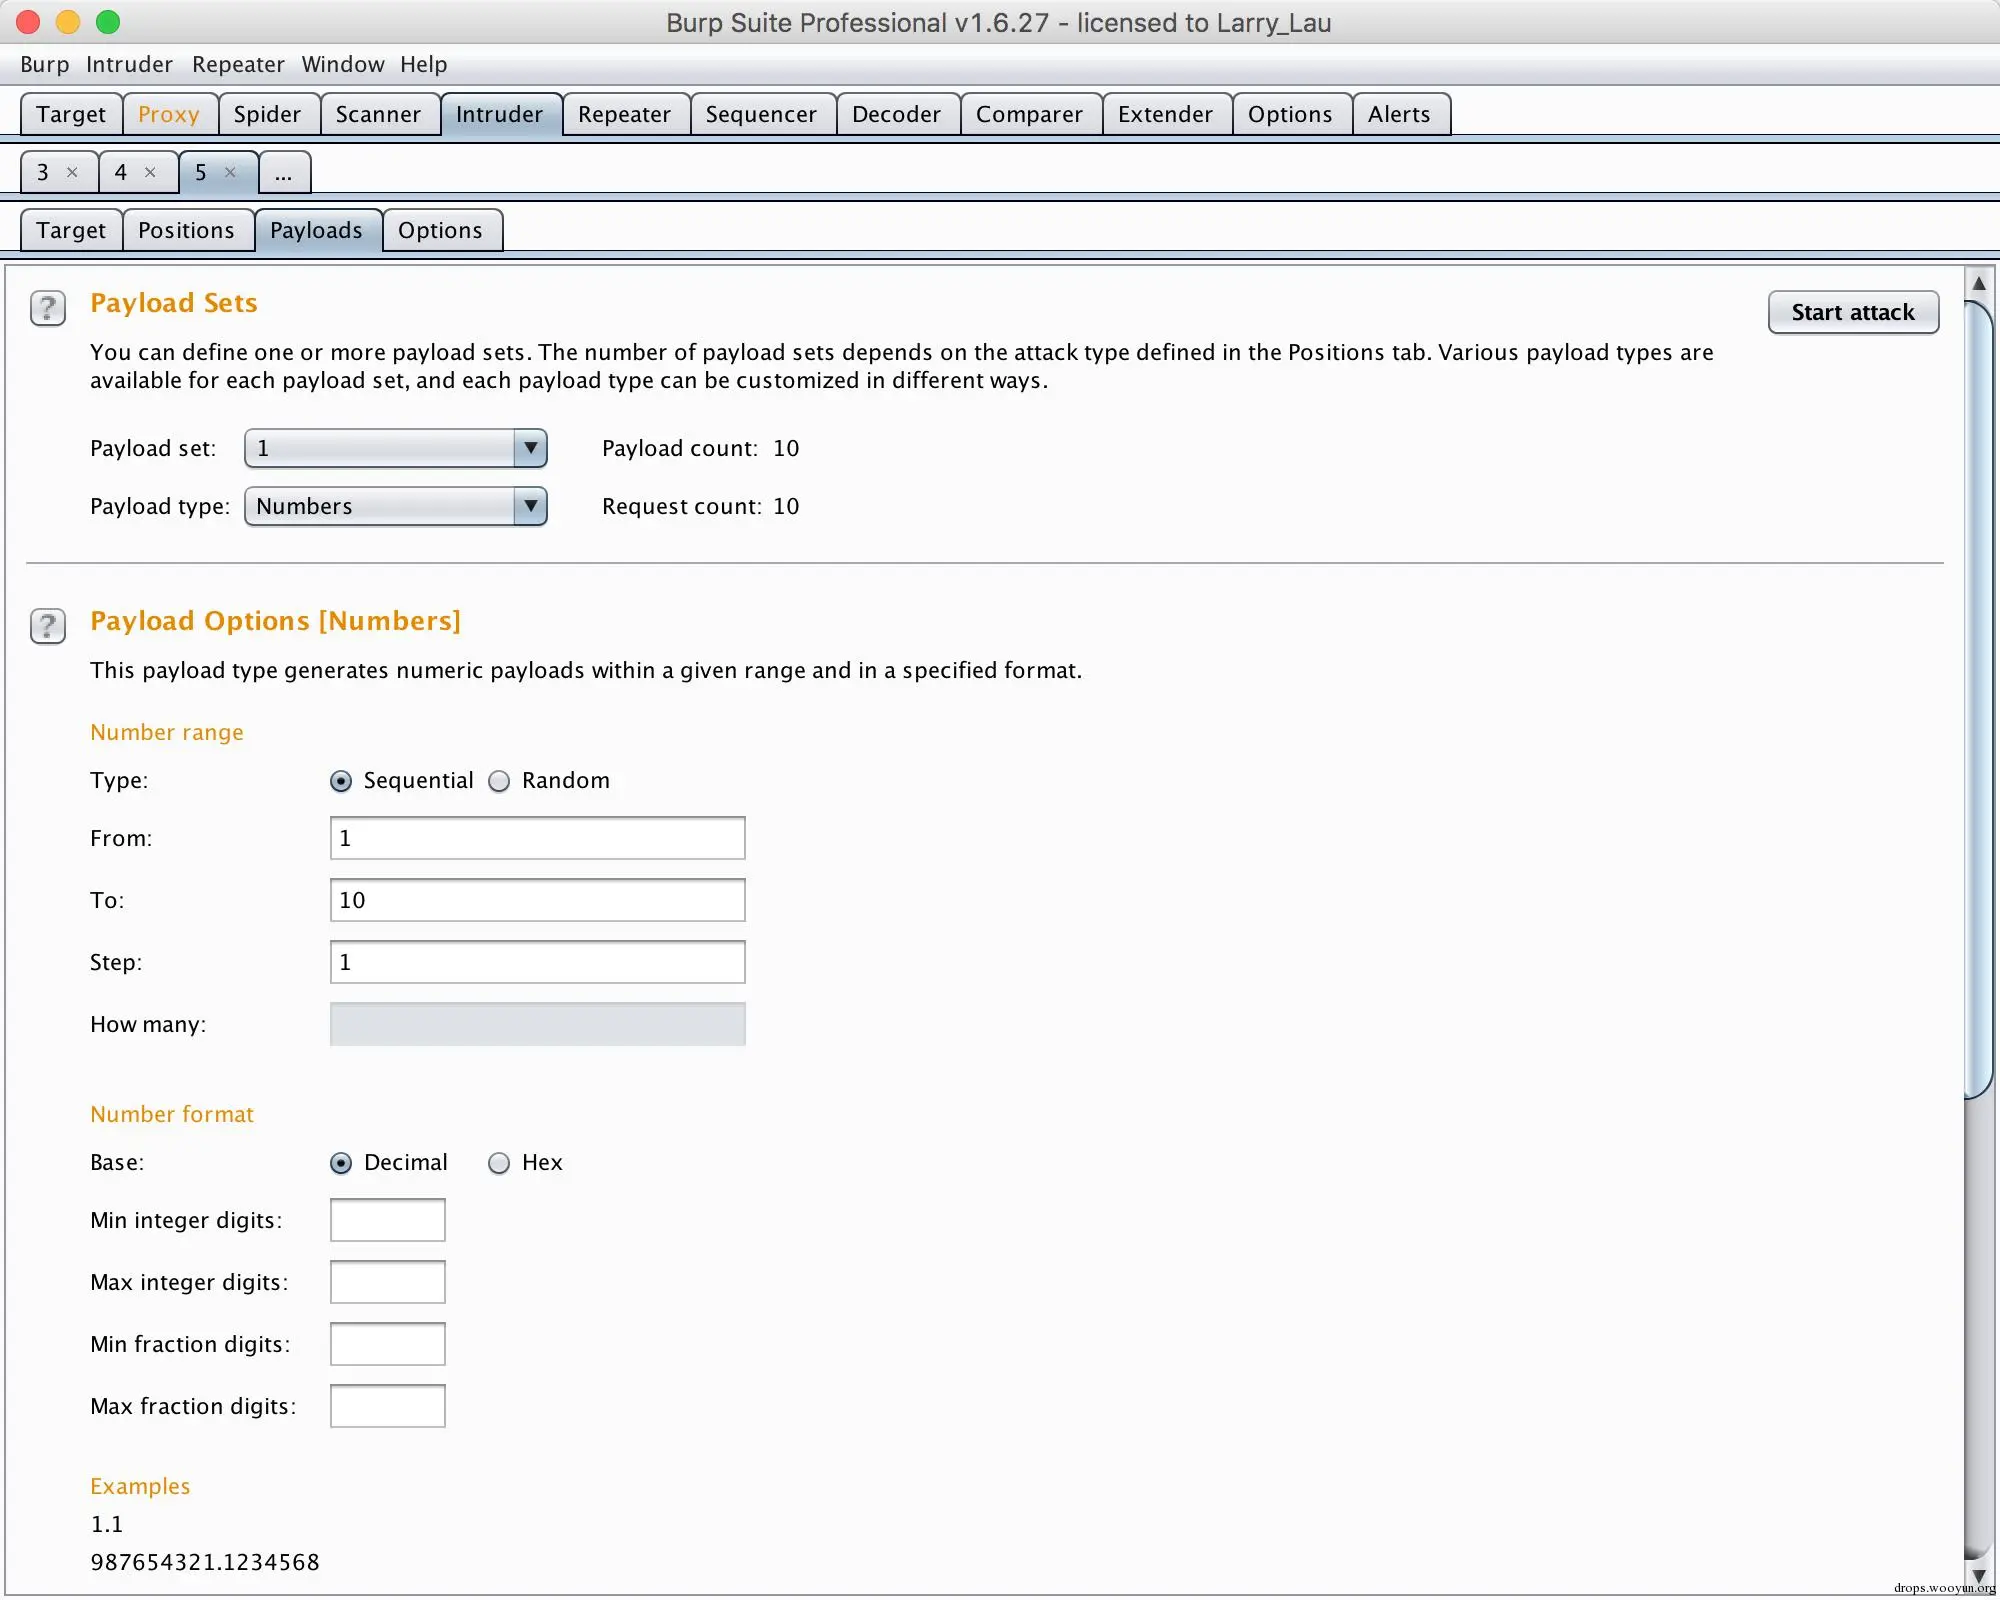This screenshot has width=2000, height=1600.
Task: Click Payload Sets help question-mark icon
Action: pos(48,308)
